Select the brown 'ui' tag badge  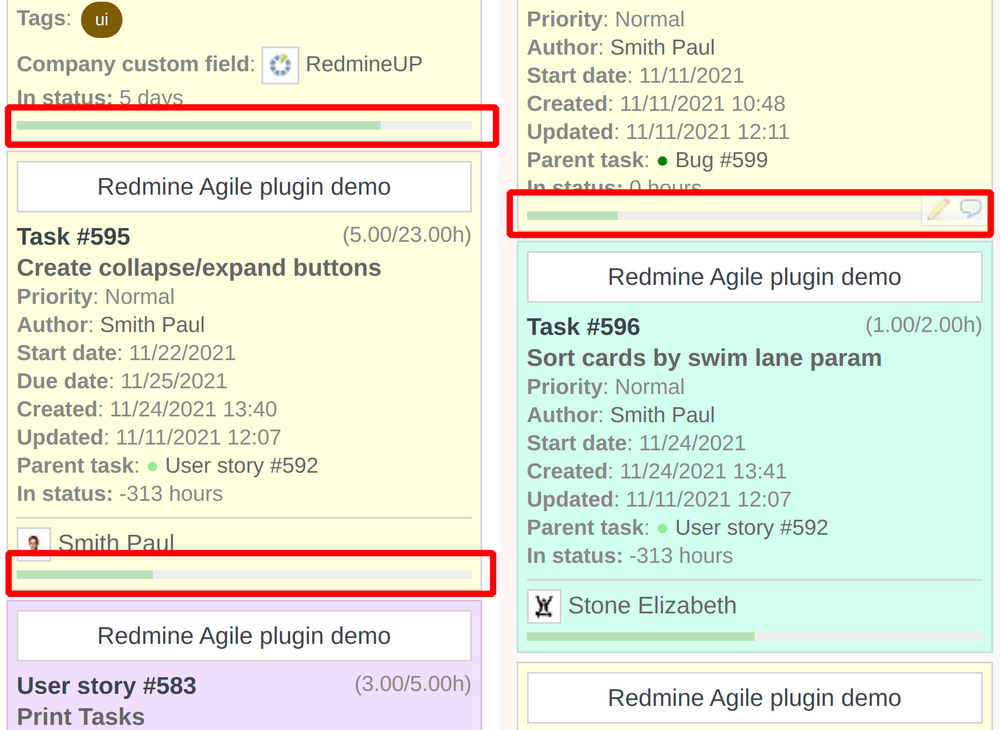pyautogui.click(x=101, y=18)
